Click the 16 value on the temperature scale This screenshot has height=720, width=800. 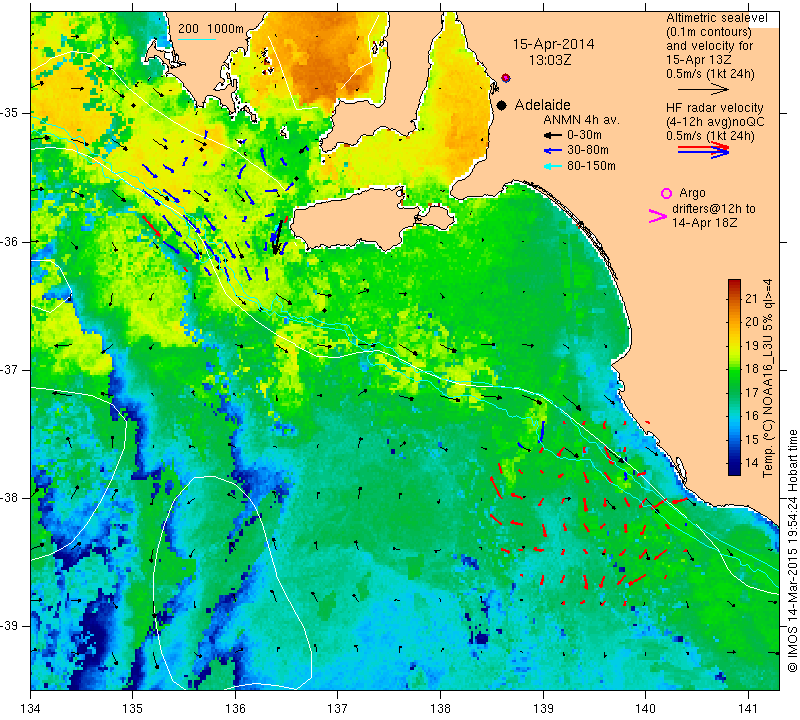coord(752,416)
